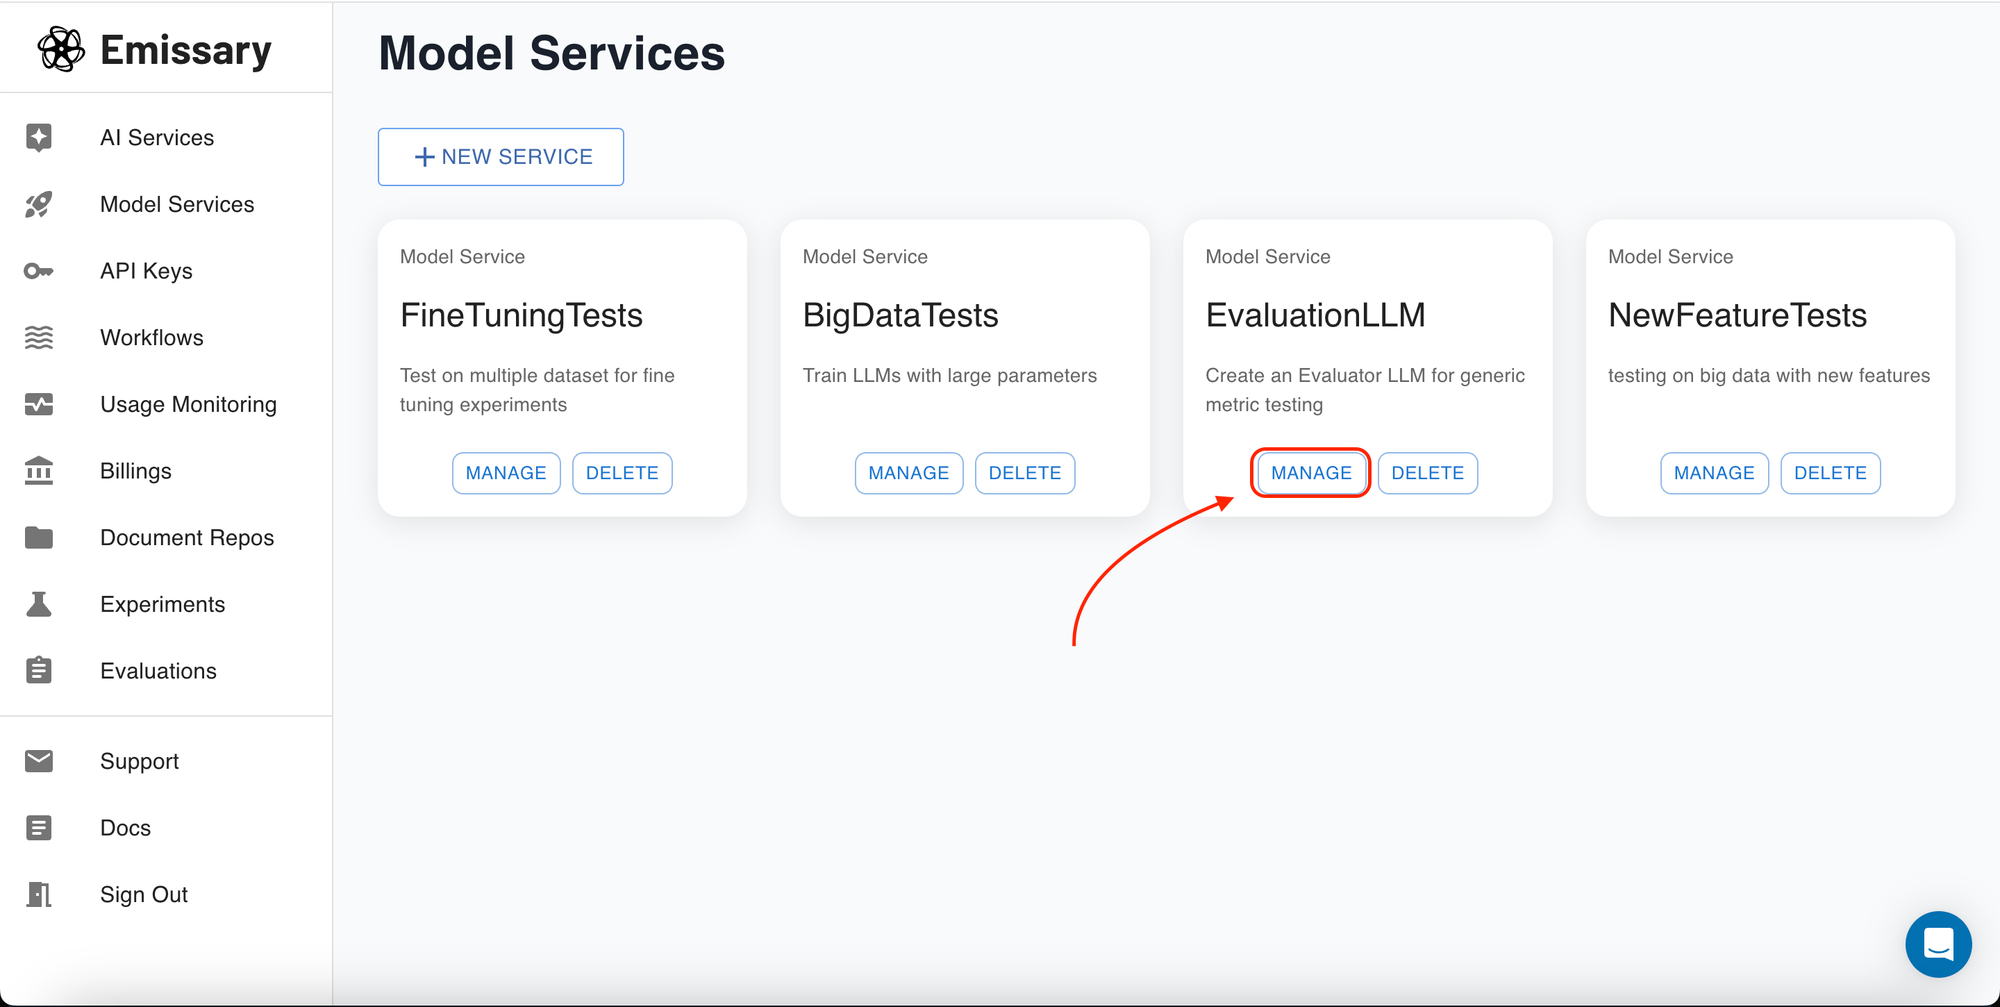Image resolution: width=2000 pixels, height=1007 pixels.
Task: Delete the FineTuningTests service
Action: [622, 473]
